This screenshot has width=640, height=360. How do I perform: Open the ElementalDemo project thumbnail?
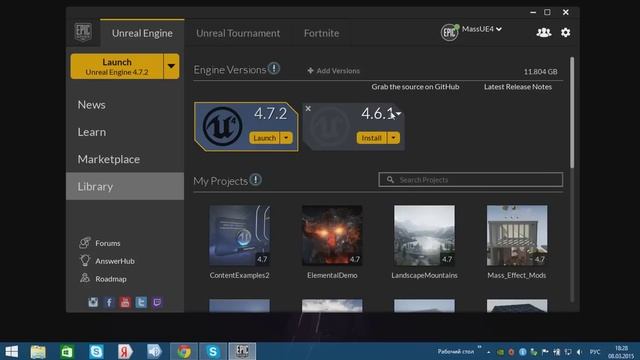point(332,236)
